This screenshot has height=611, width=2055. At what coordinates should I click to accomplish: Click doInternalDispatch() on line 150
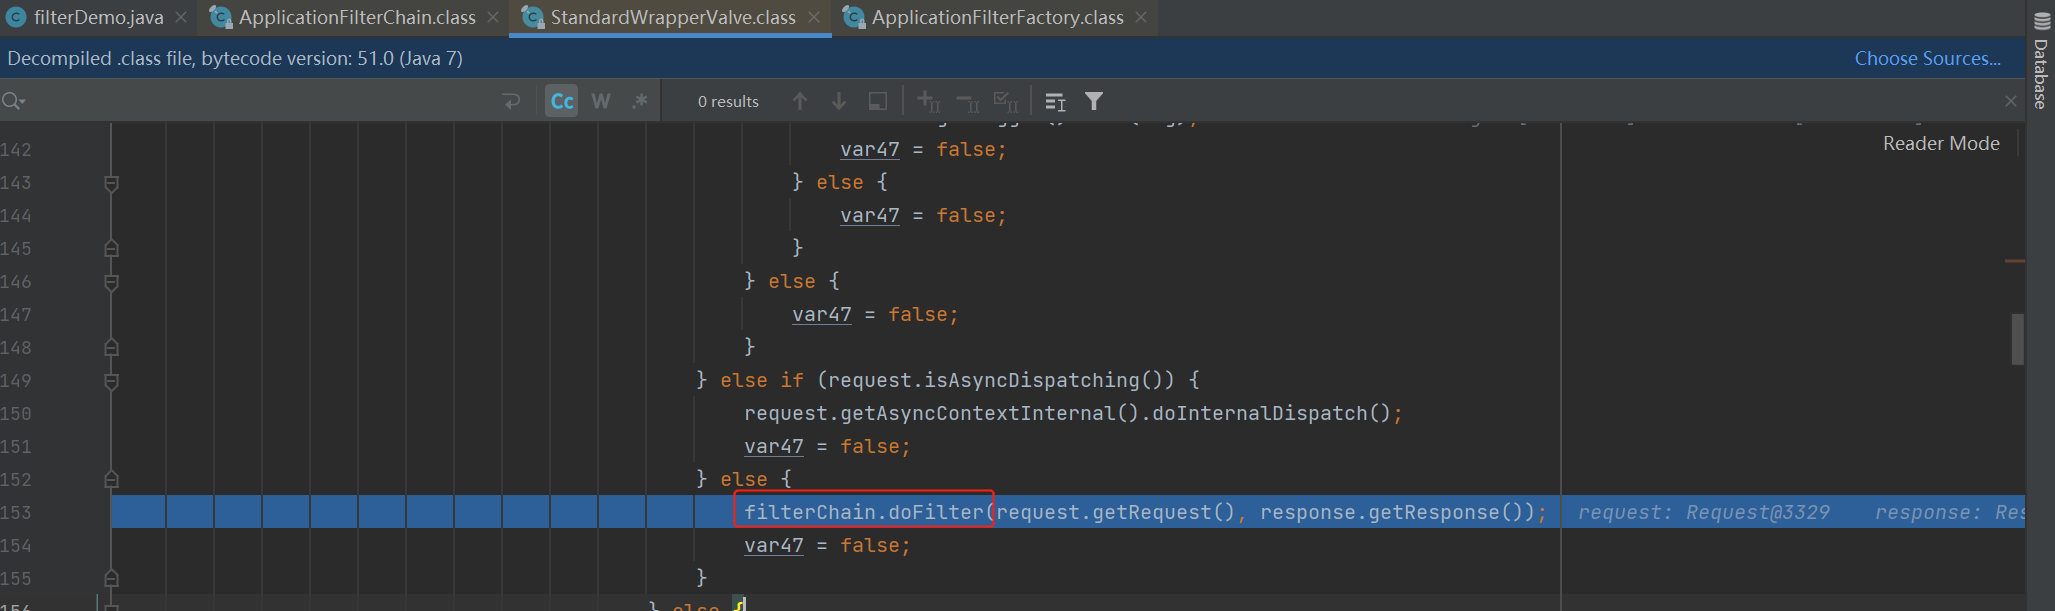pos(1271,413)
